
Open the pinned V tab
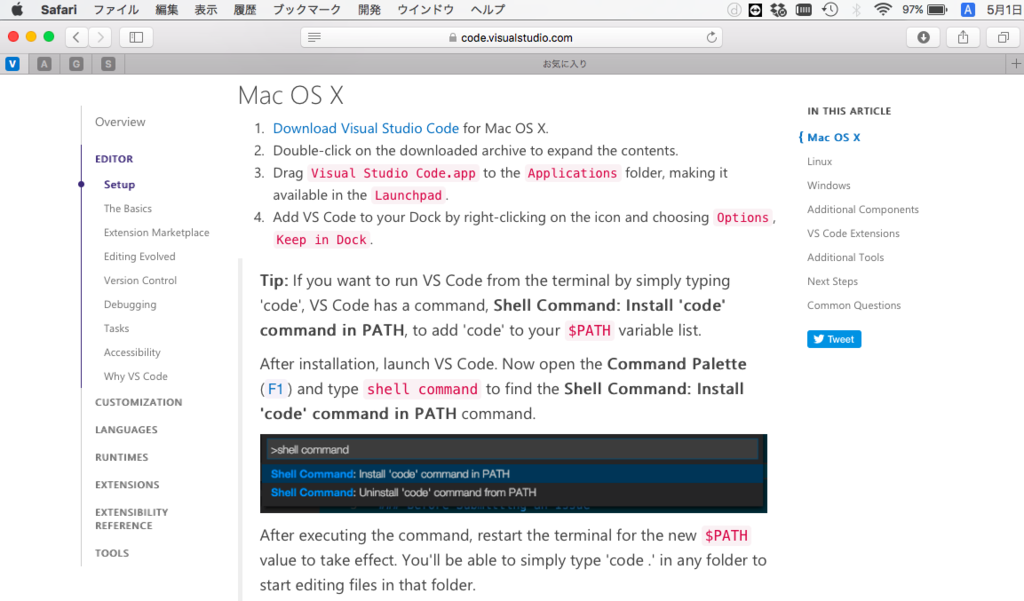click(12, 63)
